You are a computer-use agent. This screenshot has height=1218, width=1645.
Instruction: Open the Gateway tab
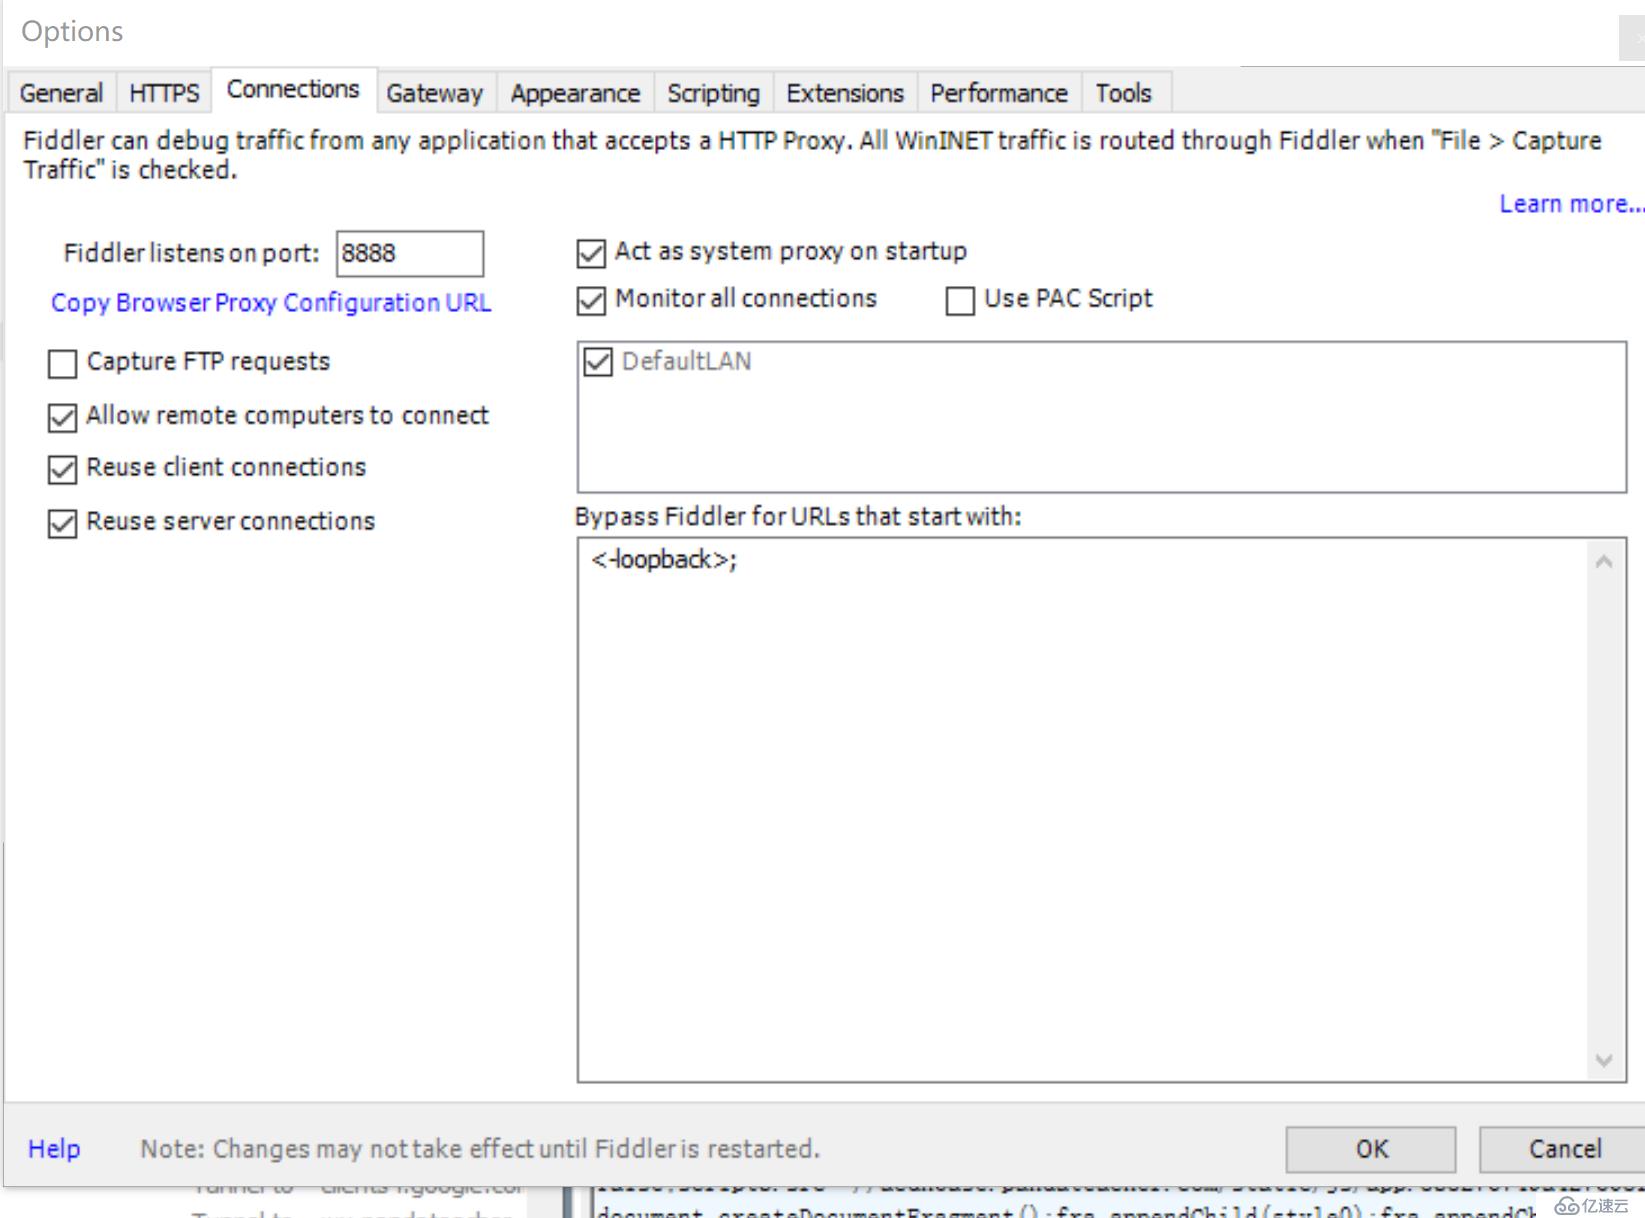point(435,93)
